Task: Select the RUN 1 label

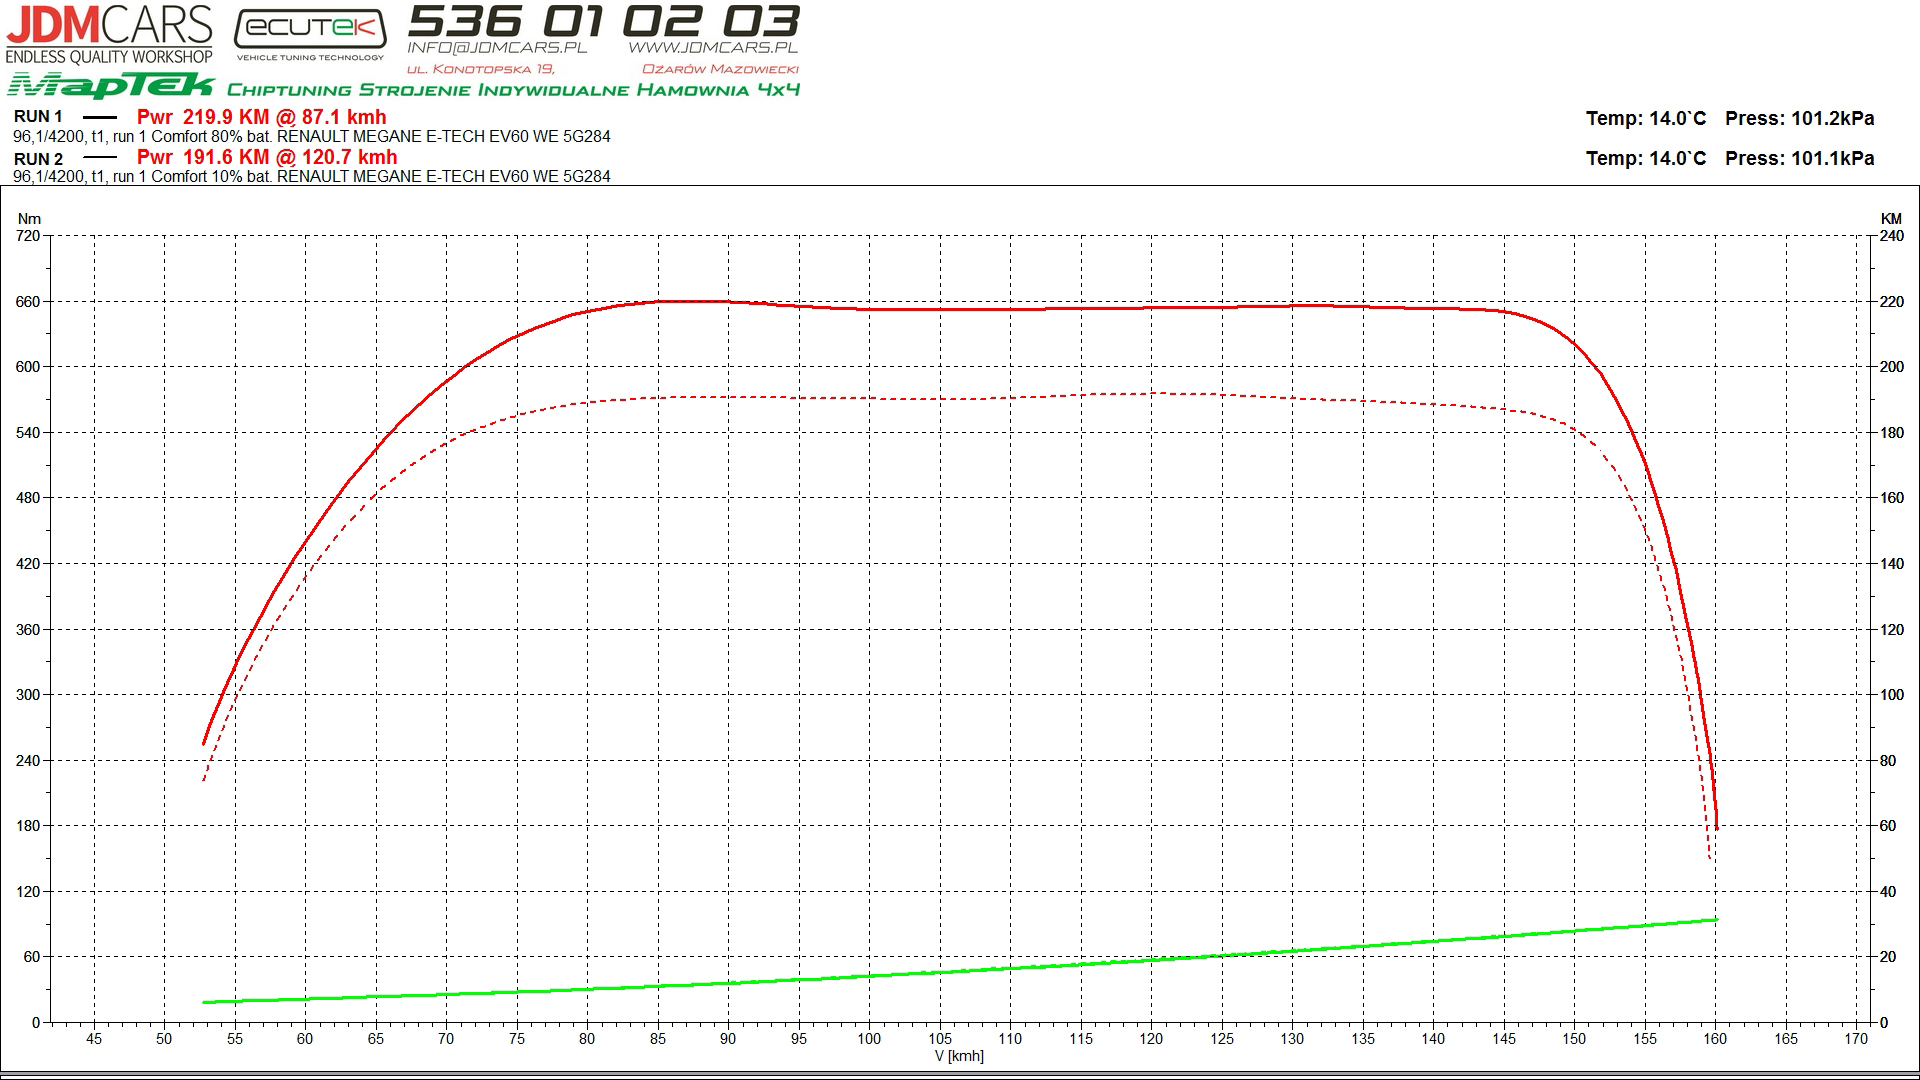Action: [38, 117]
